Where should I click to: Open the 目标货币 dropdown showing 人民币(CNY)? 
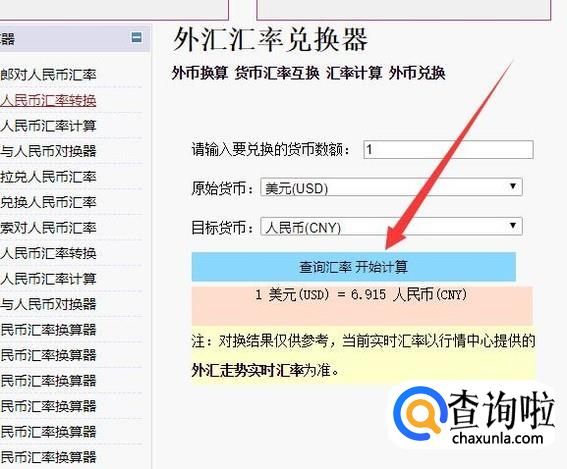(391, 227)
